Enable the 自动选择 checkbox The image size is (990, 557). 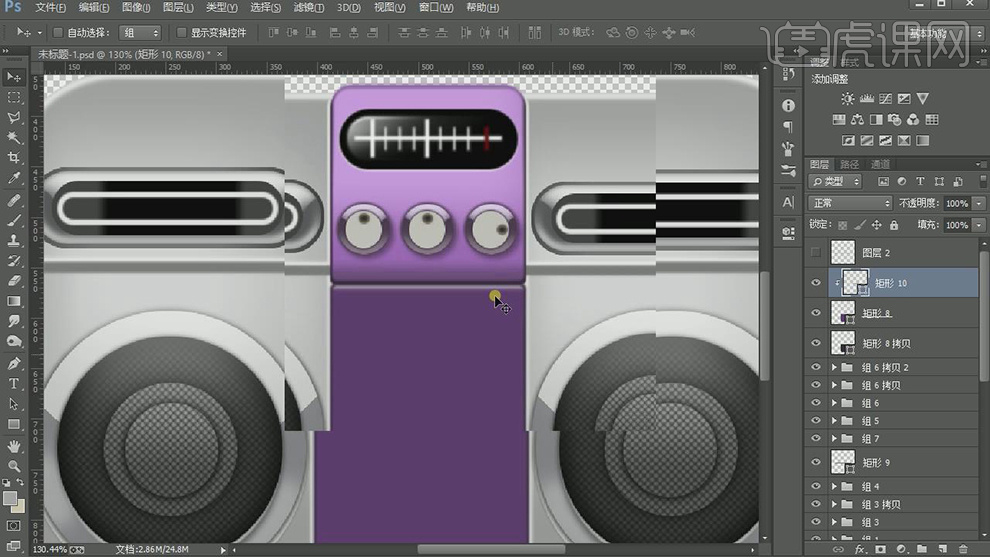point(57,33)
